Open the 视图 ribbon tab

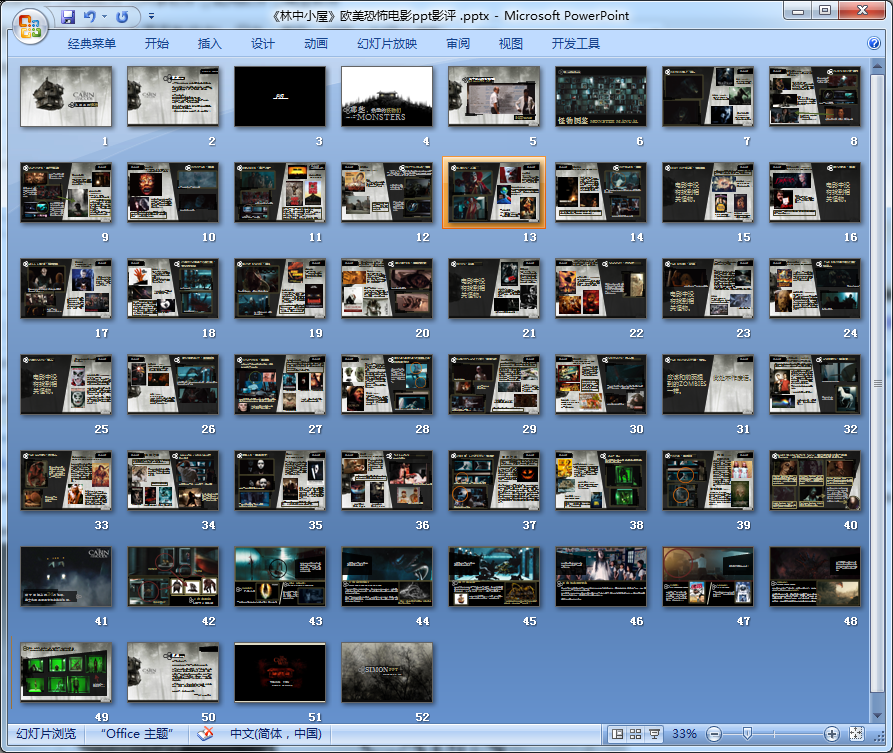coord(511,44)
